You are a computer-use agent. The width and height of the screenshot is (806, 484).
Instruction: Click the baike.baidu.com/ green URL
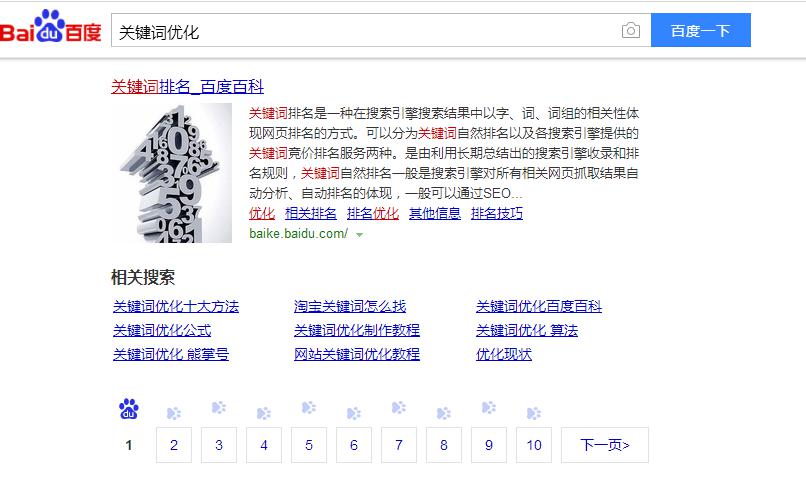click(299, 234)
